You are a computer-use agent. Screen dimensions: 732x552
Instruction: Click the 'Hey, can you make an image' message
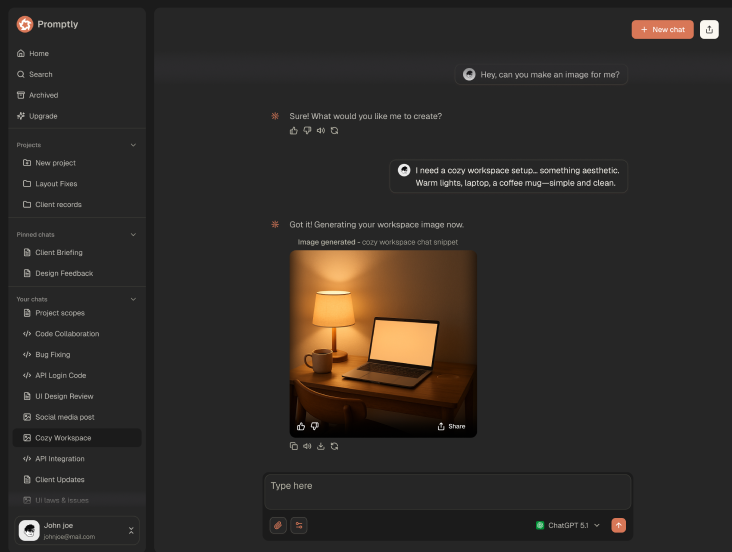pos(541,75)
